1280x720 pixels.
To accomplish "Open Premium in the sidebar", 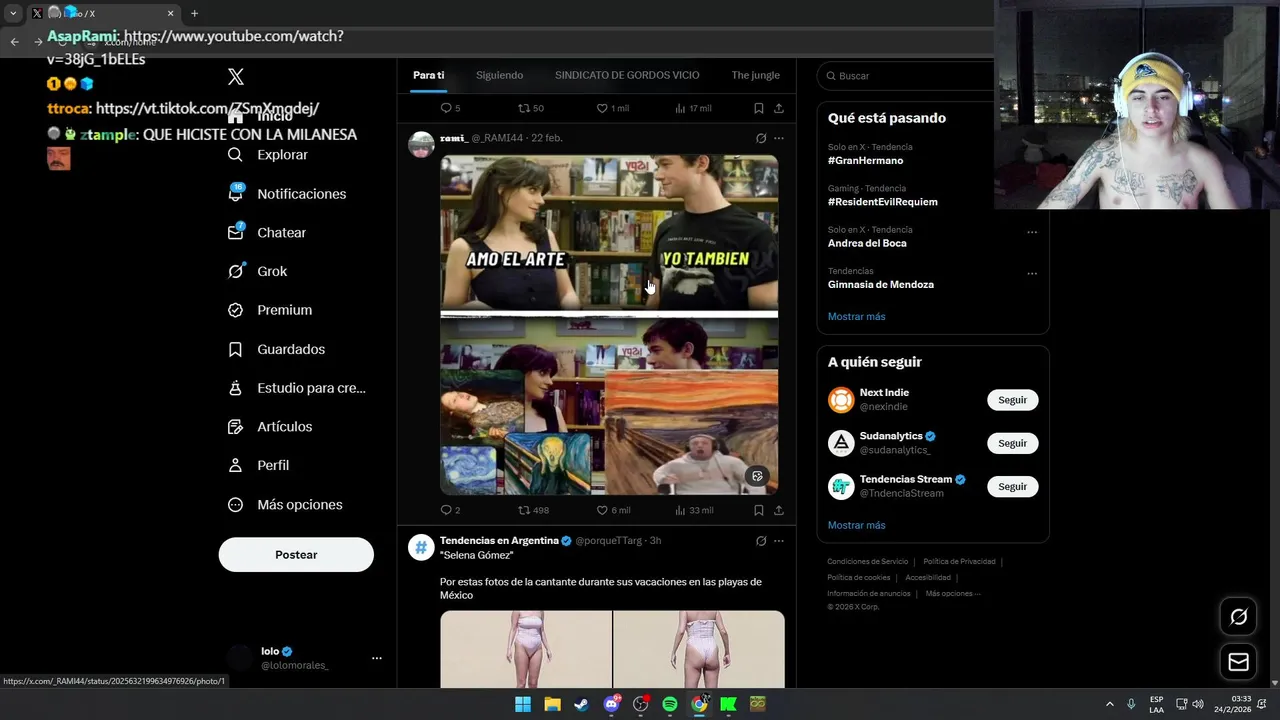I will [x=270, y=310].
